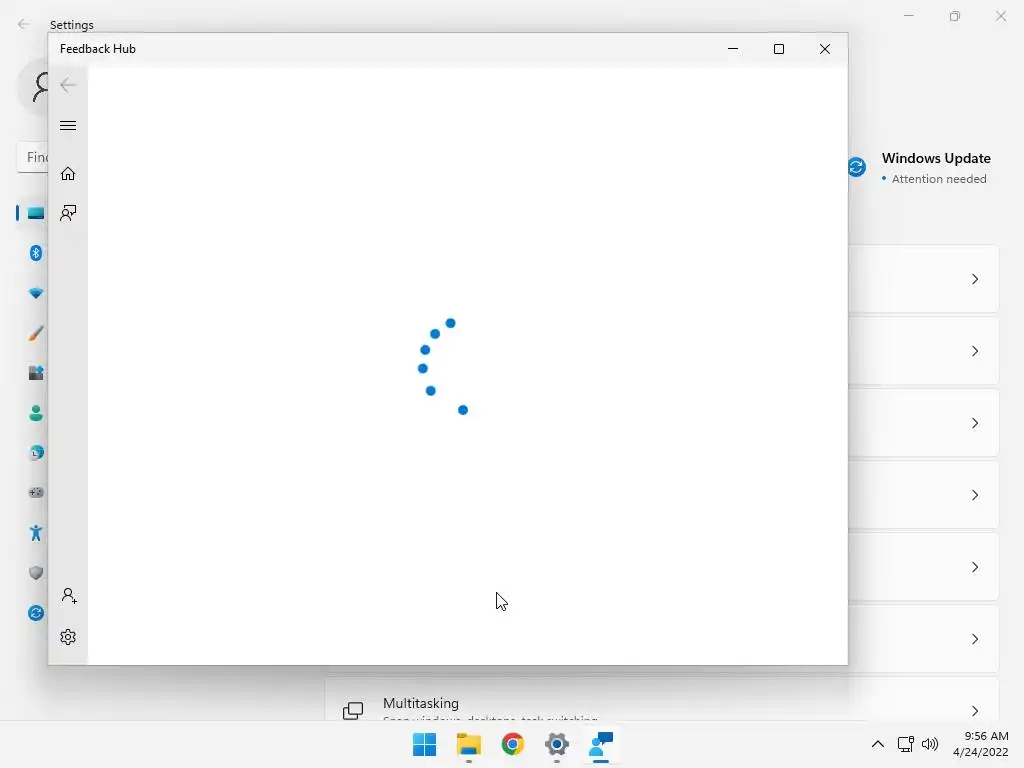Open the Windows Start menu
This screenshot has width=1024, height=768.
pos(424,744)
